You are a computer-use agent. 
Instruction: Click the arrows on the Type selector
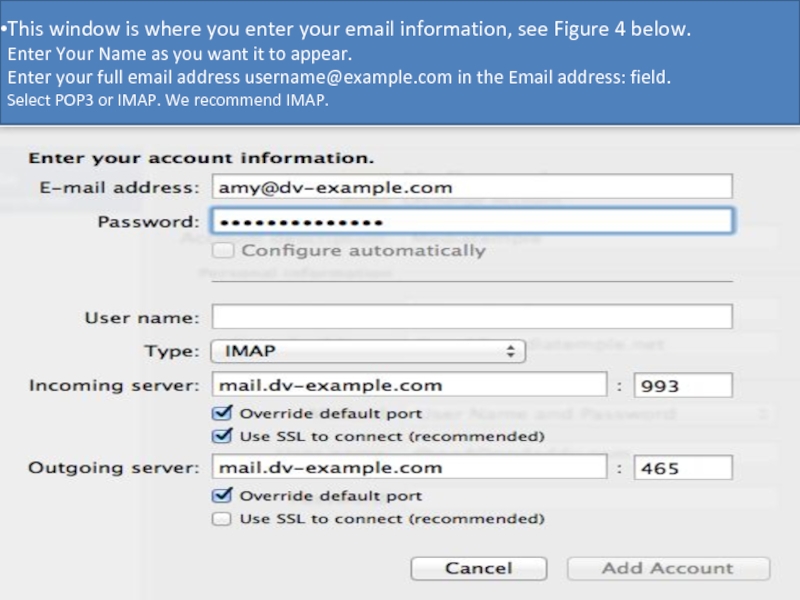pyautogui.click(x=511, y=351)
